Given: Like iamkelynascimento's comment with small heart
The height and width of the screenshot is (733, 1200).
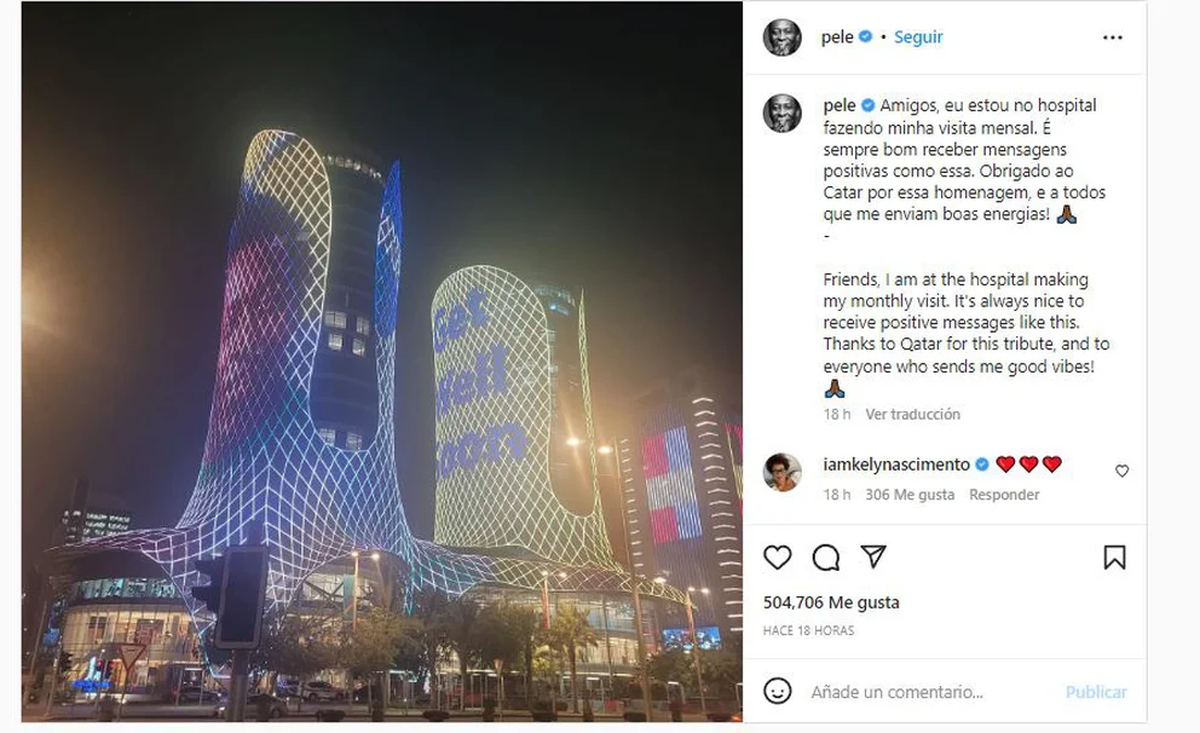Looking at the screenshot, I should pos(1122,470).
